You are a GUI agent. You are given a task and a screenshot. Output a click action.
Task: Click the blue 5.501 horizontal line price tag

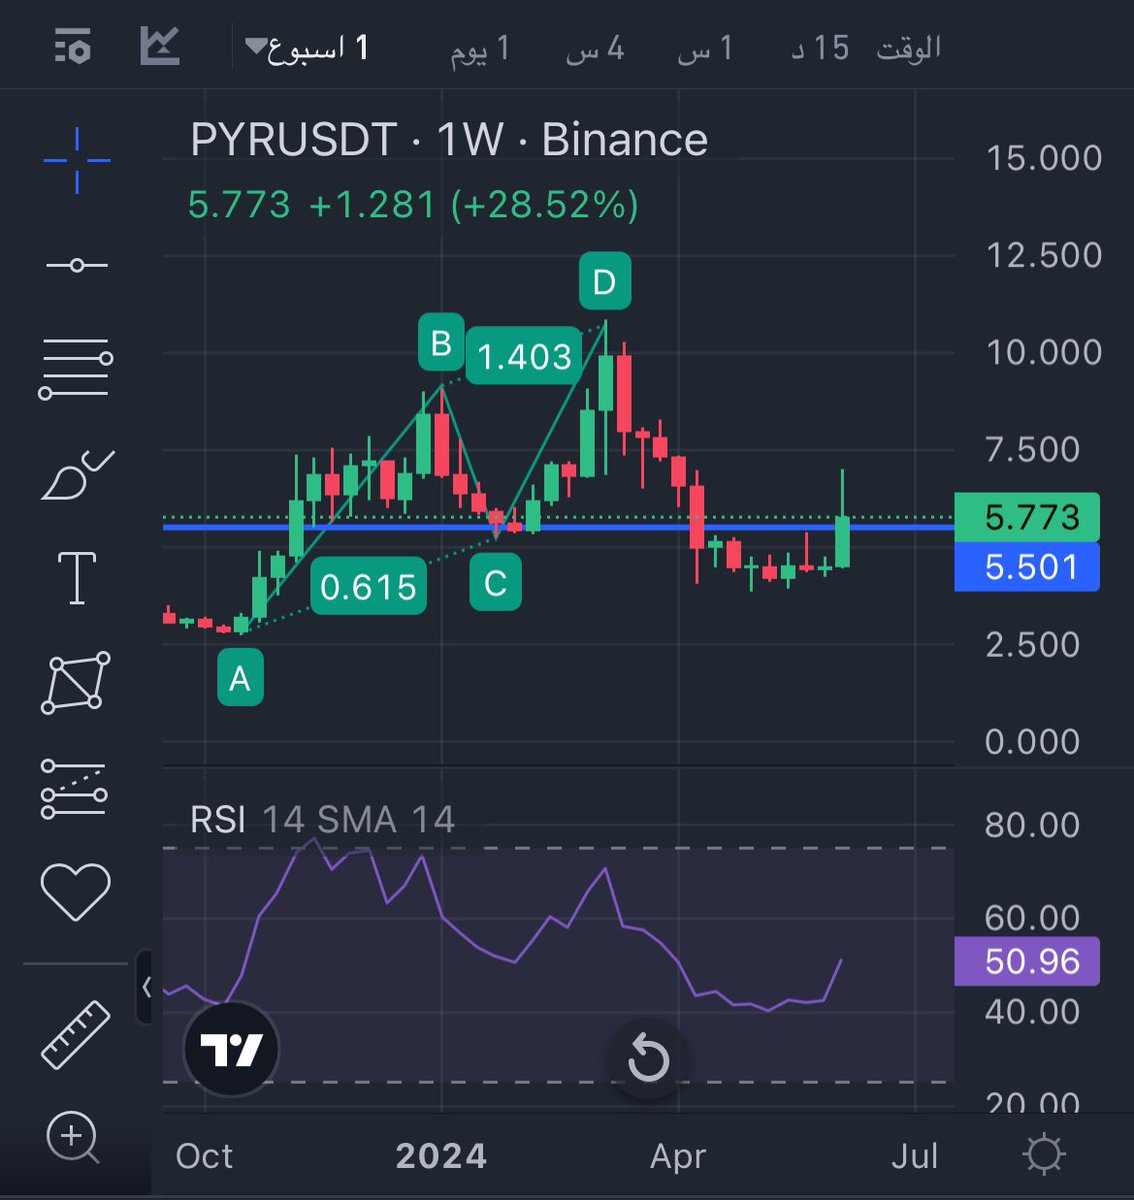point(1027,567)
